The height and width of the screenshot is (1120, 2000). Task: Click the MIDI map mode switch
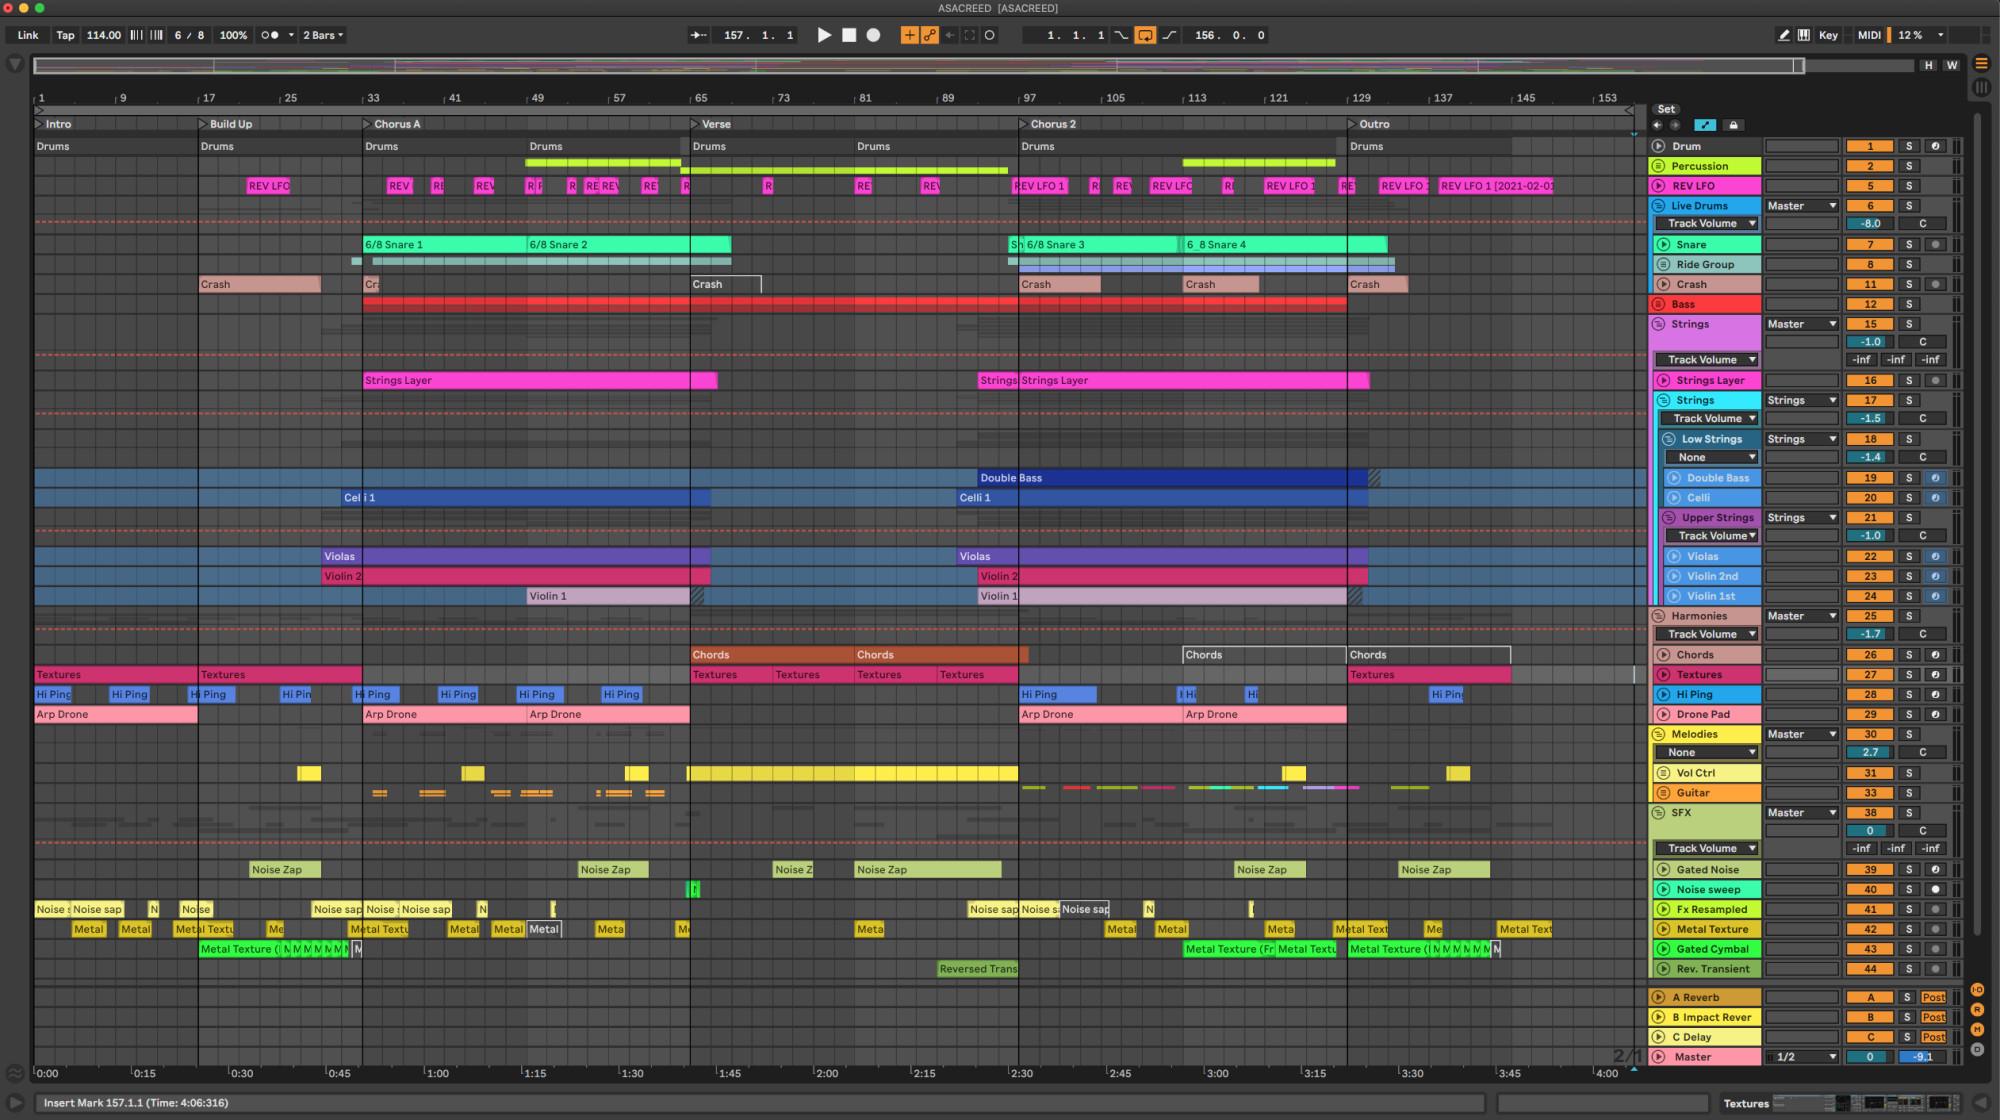(x=1868, y=35)
